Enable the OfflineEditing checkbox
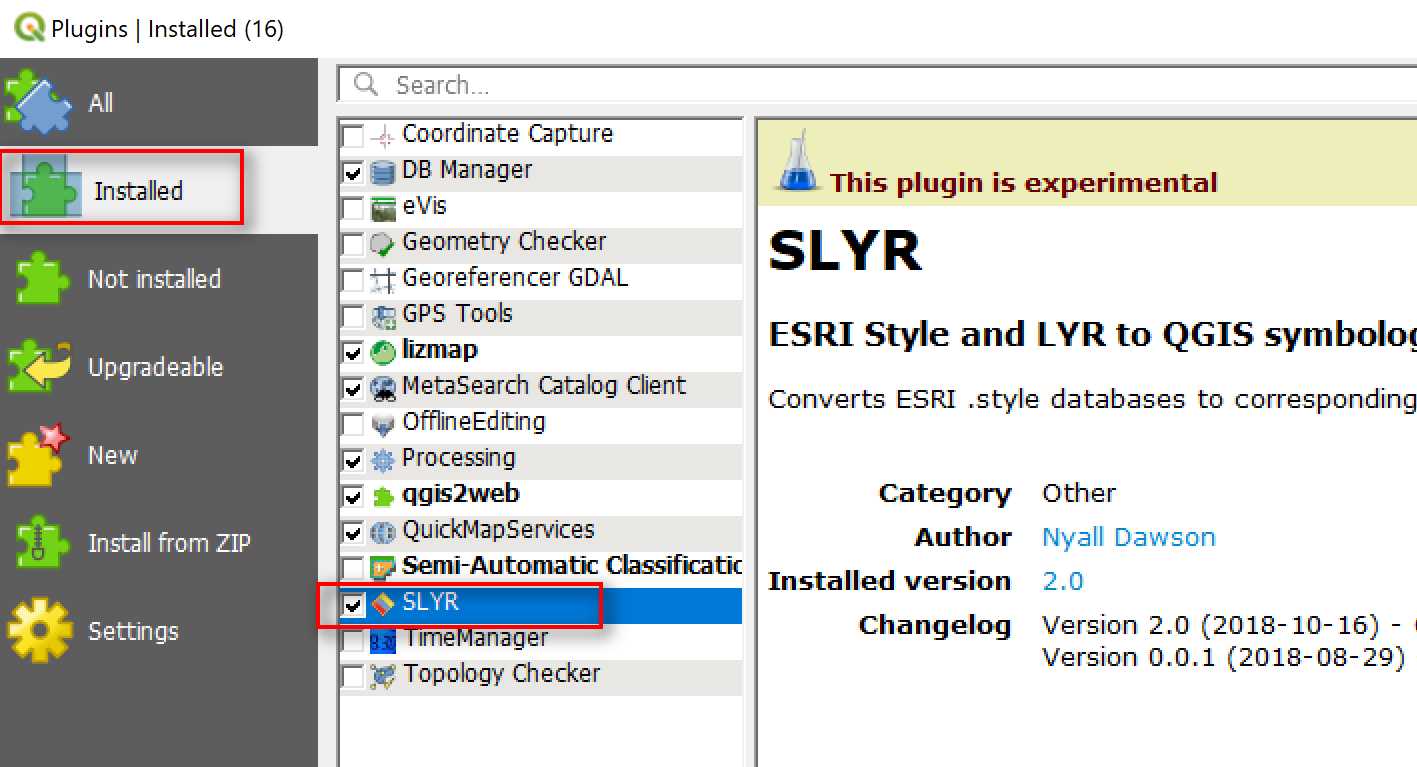The image size is (1417, 767). click(x=353, y=424)
